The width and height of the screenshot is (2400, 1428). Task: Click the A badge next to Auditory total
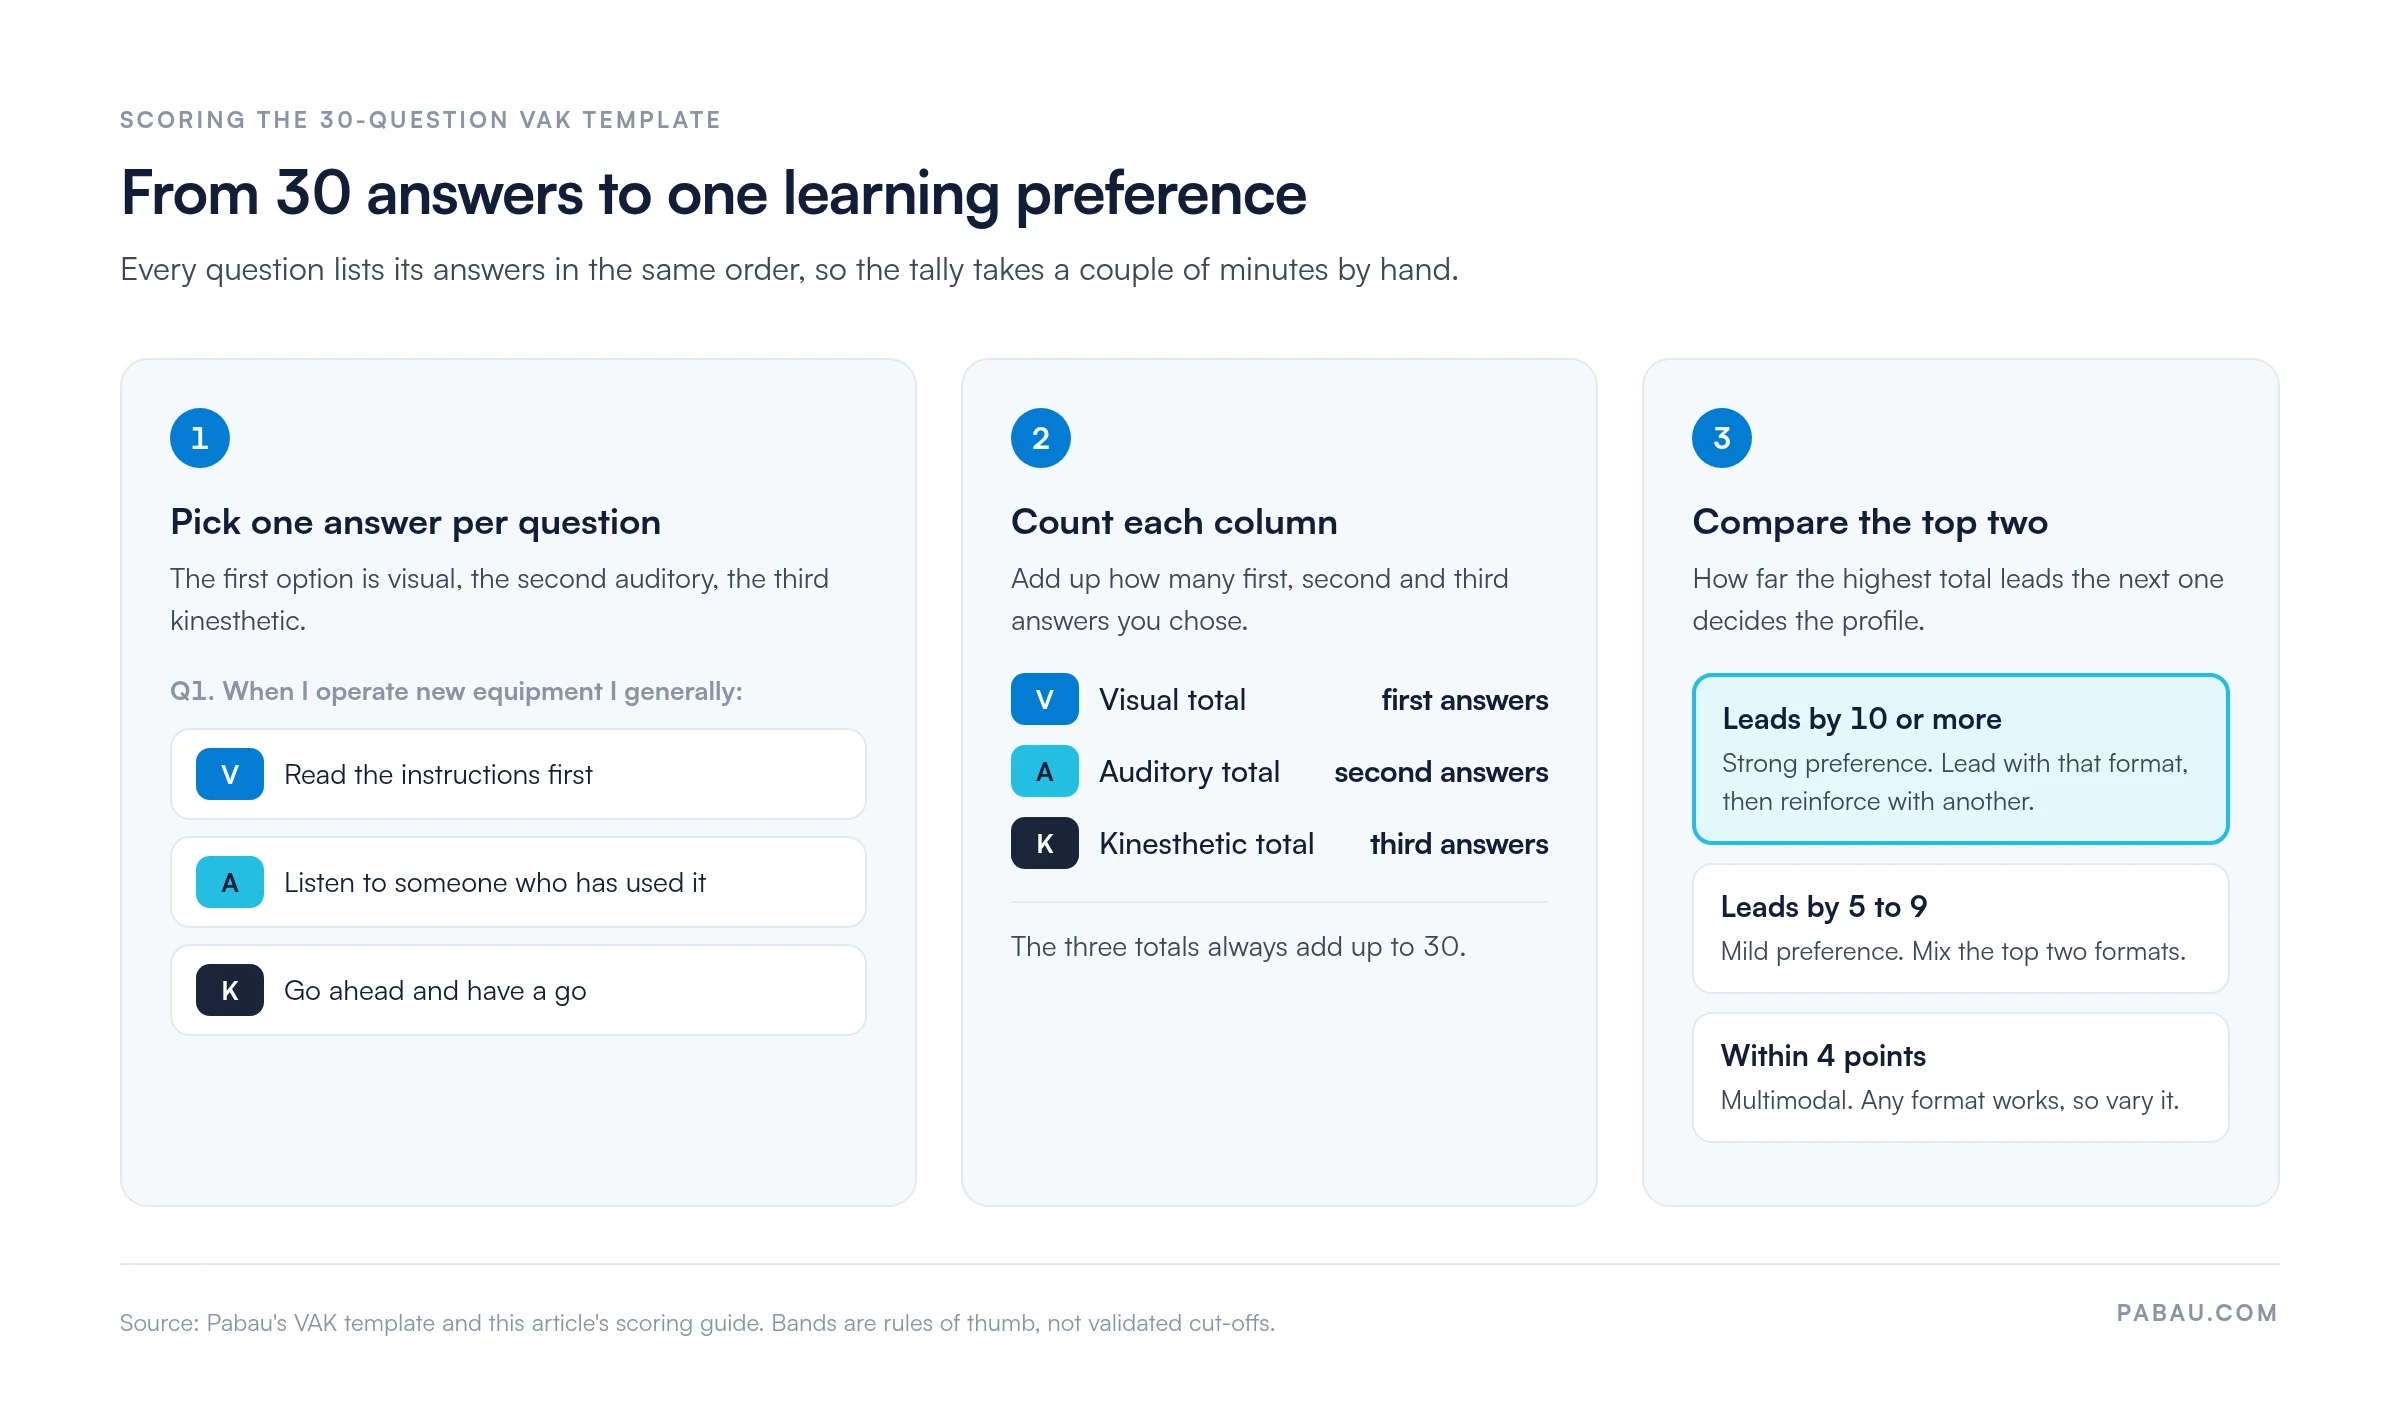(x=1045, y=771)
